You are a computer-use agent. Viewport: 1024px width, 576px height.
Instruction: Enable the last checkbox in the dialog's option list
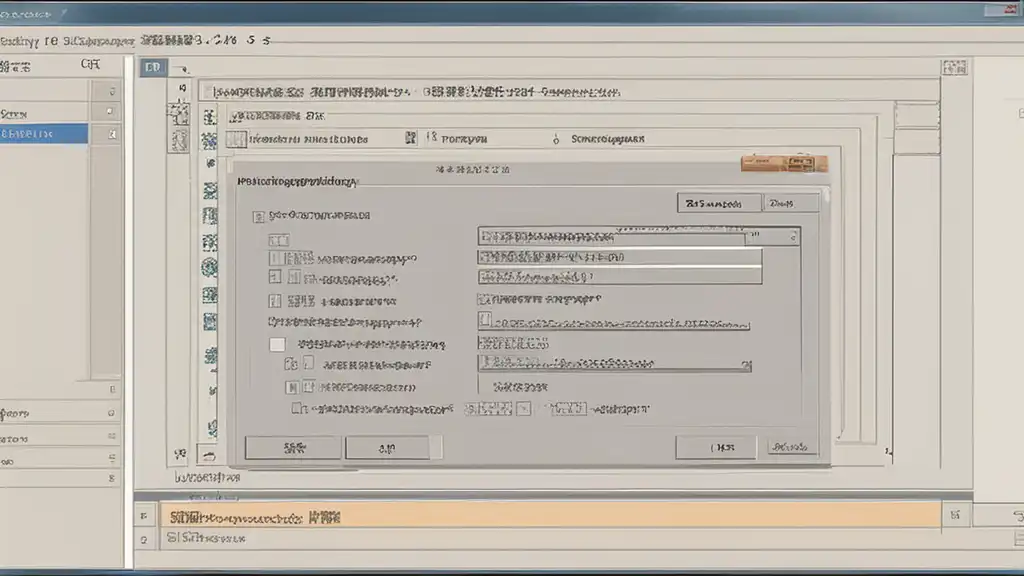click(x=297, y=408)
